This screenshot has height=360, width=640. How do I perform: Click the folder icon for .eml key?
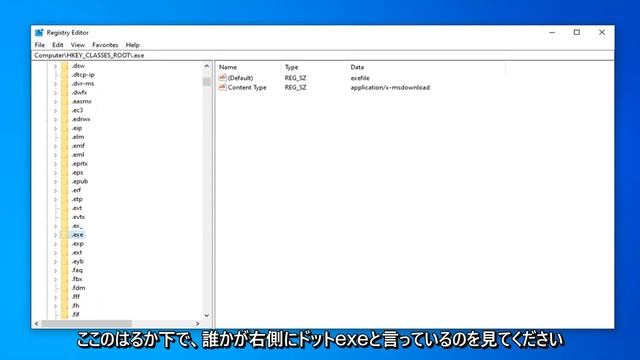(64, 155)
